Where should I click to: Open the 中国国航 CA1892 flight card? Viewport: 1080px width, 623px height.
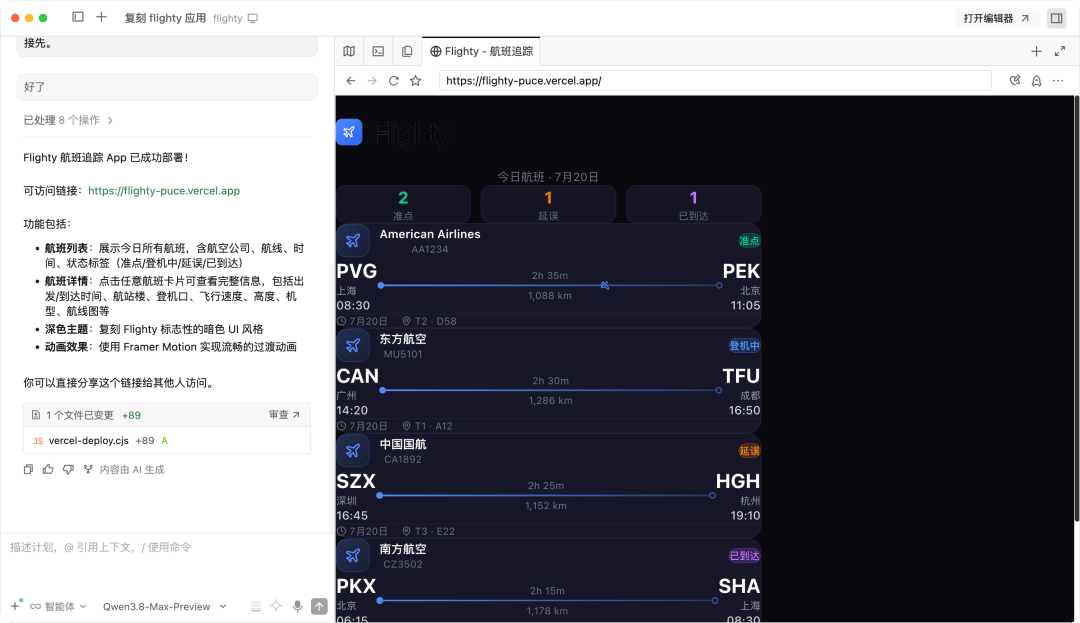coord(549,486)
